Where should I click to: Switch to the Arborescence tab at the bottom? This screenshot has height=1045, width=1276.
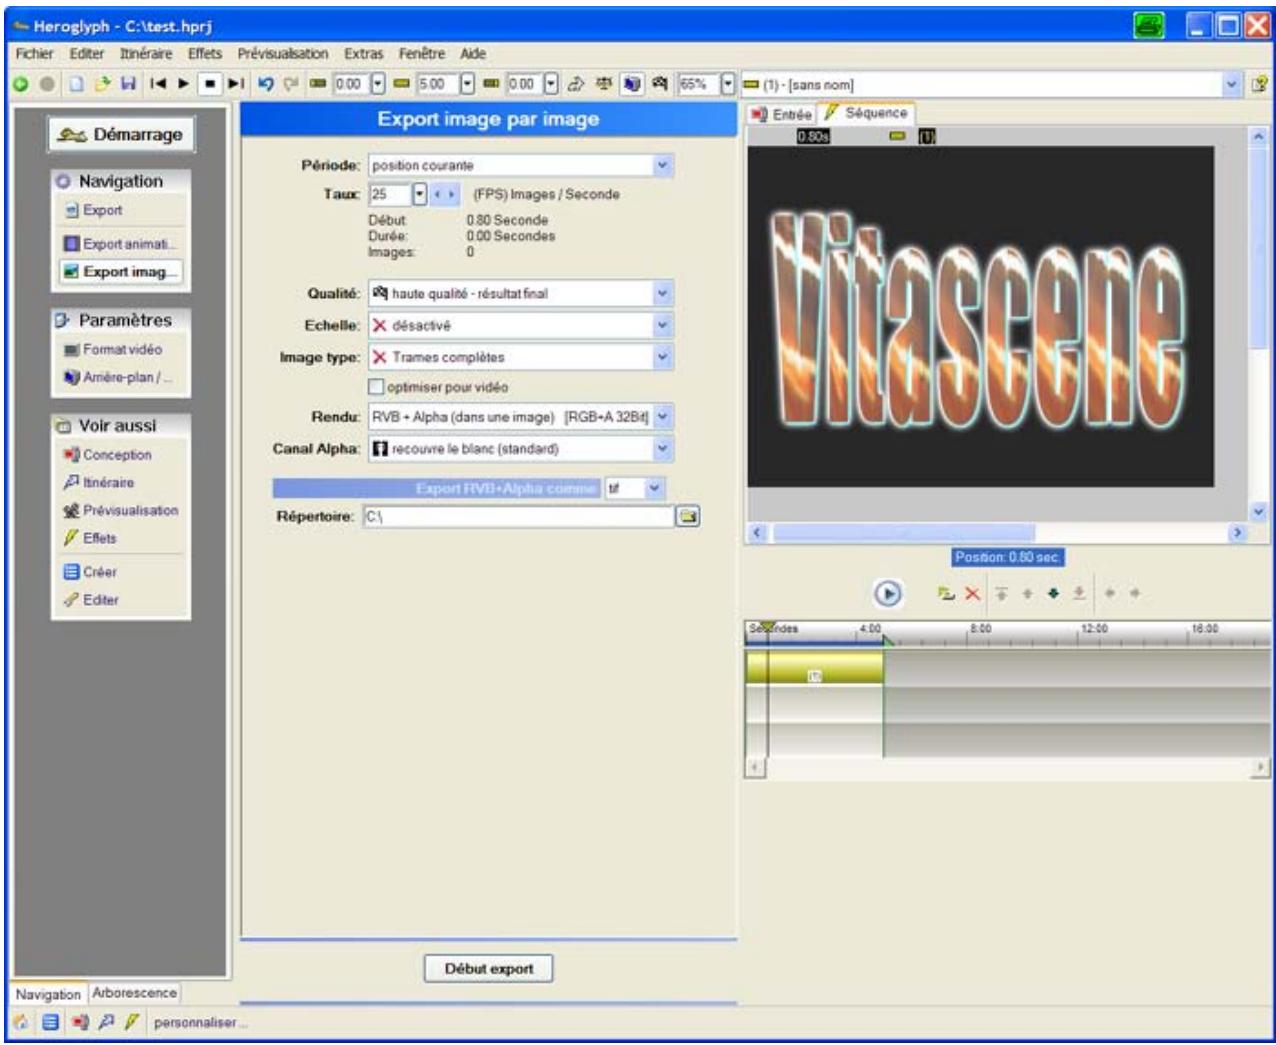(134, 993)
